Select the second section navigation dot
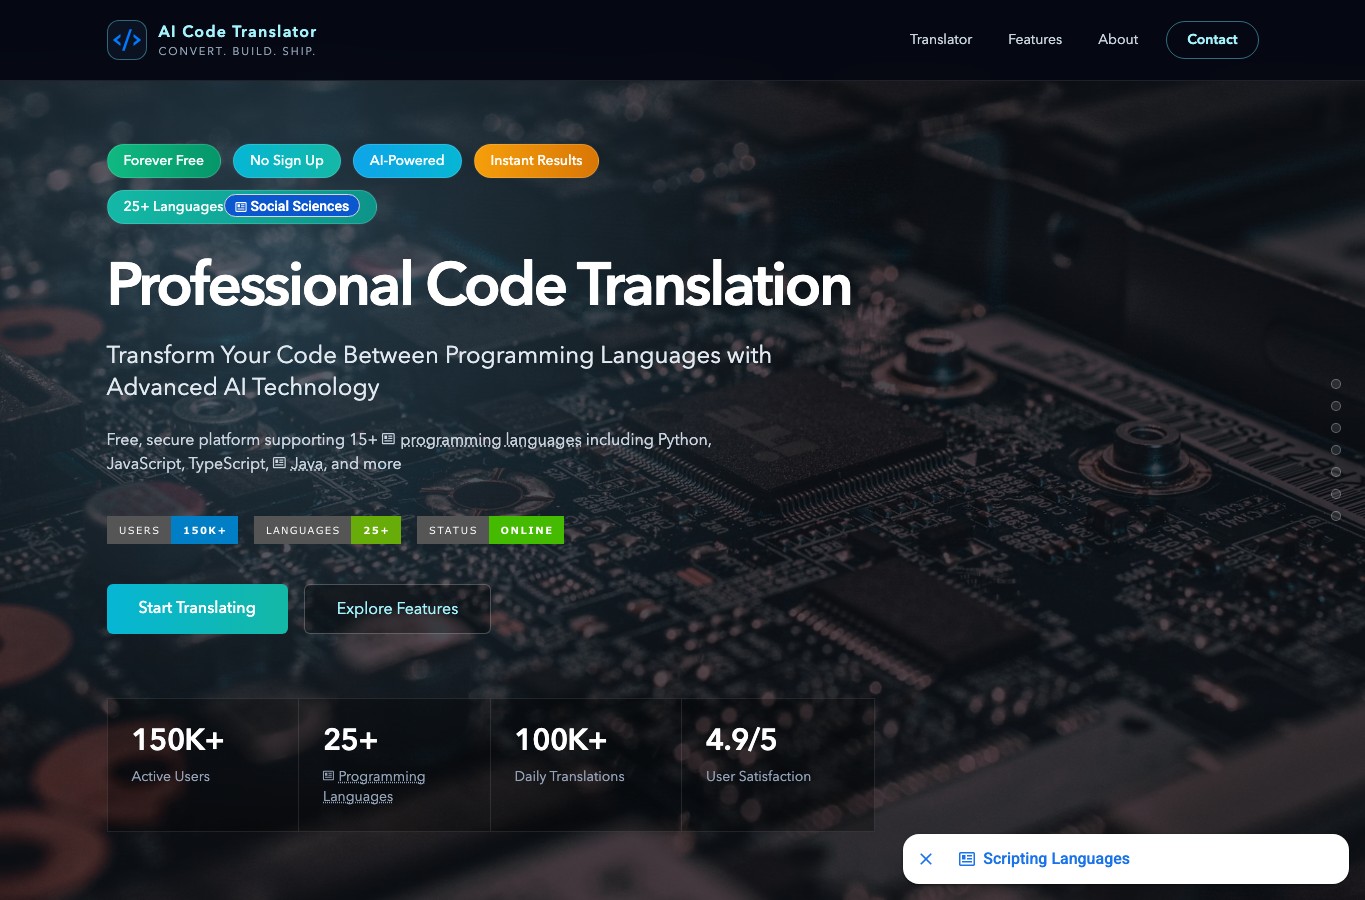Image resolution: width=1365 pixels, height=900 pixels. pos(1336,406)
